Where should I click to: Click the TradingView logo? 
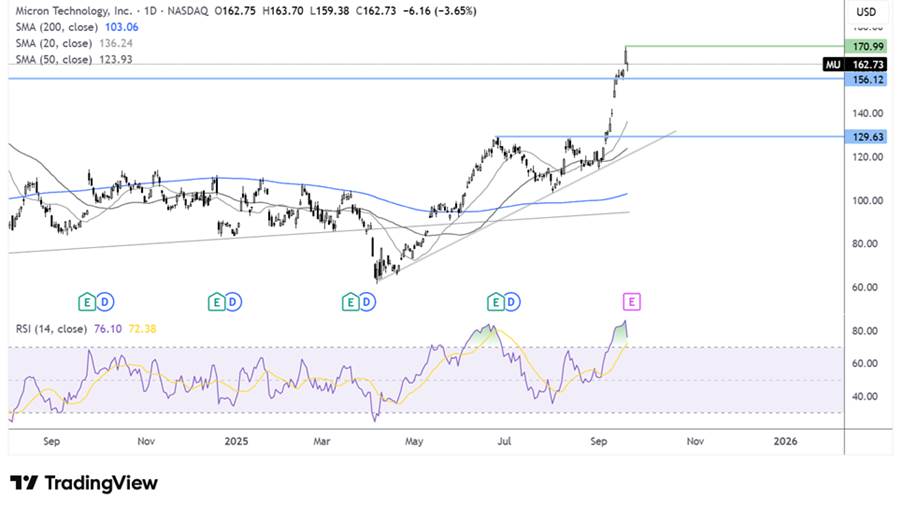point(84,483)
